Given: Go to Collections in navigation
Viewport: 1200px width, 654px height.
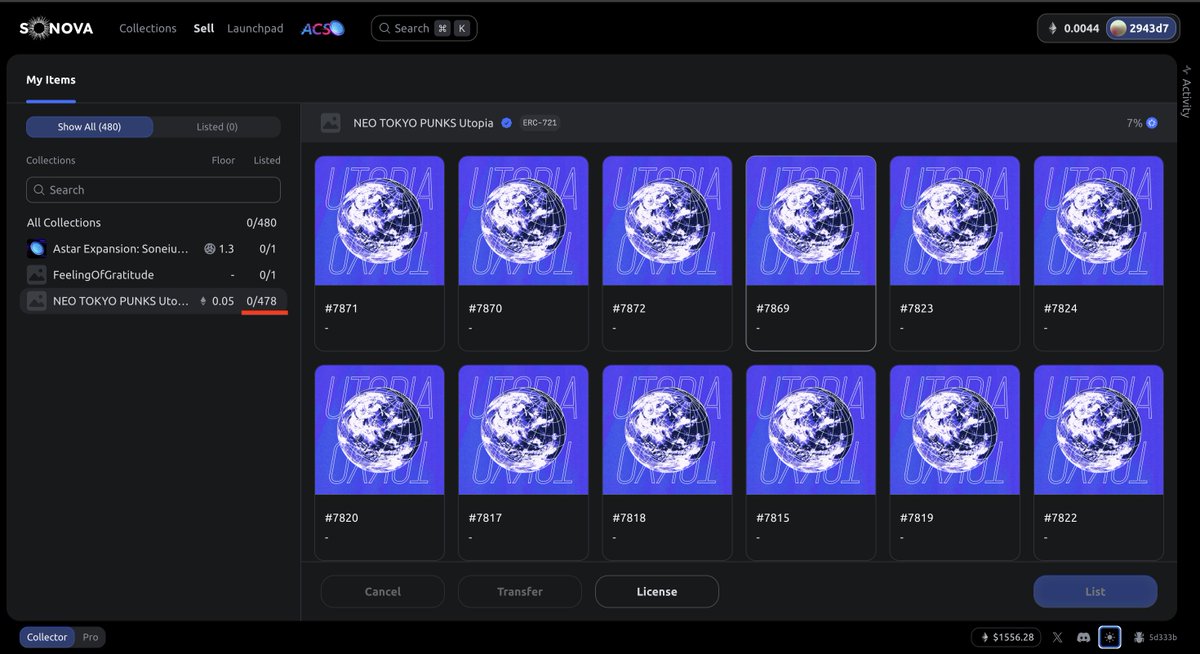Looking at the screenshot, I should click(x=148, y=28).
